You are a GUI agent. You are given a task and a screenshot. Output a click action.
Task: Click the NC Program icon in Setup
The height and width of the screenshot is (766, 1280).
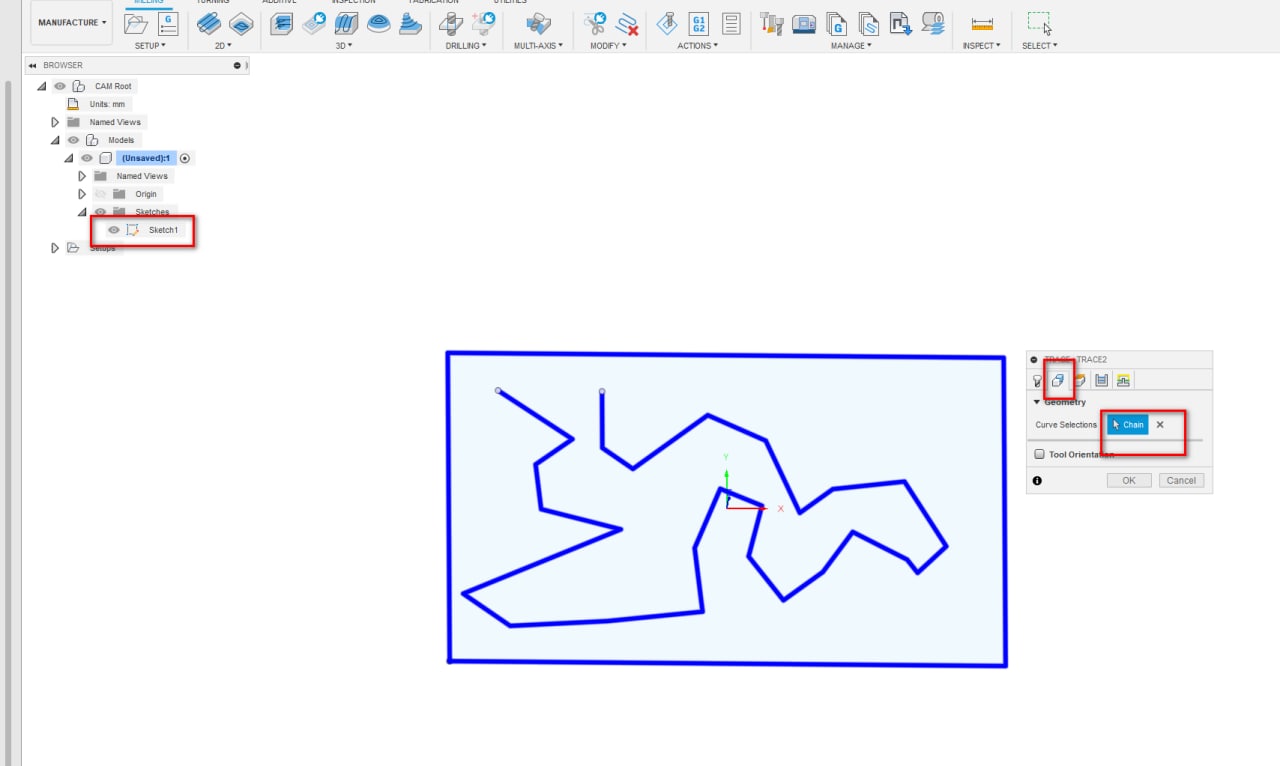pos(167,24)
